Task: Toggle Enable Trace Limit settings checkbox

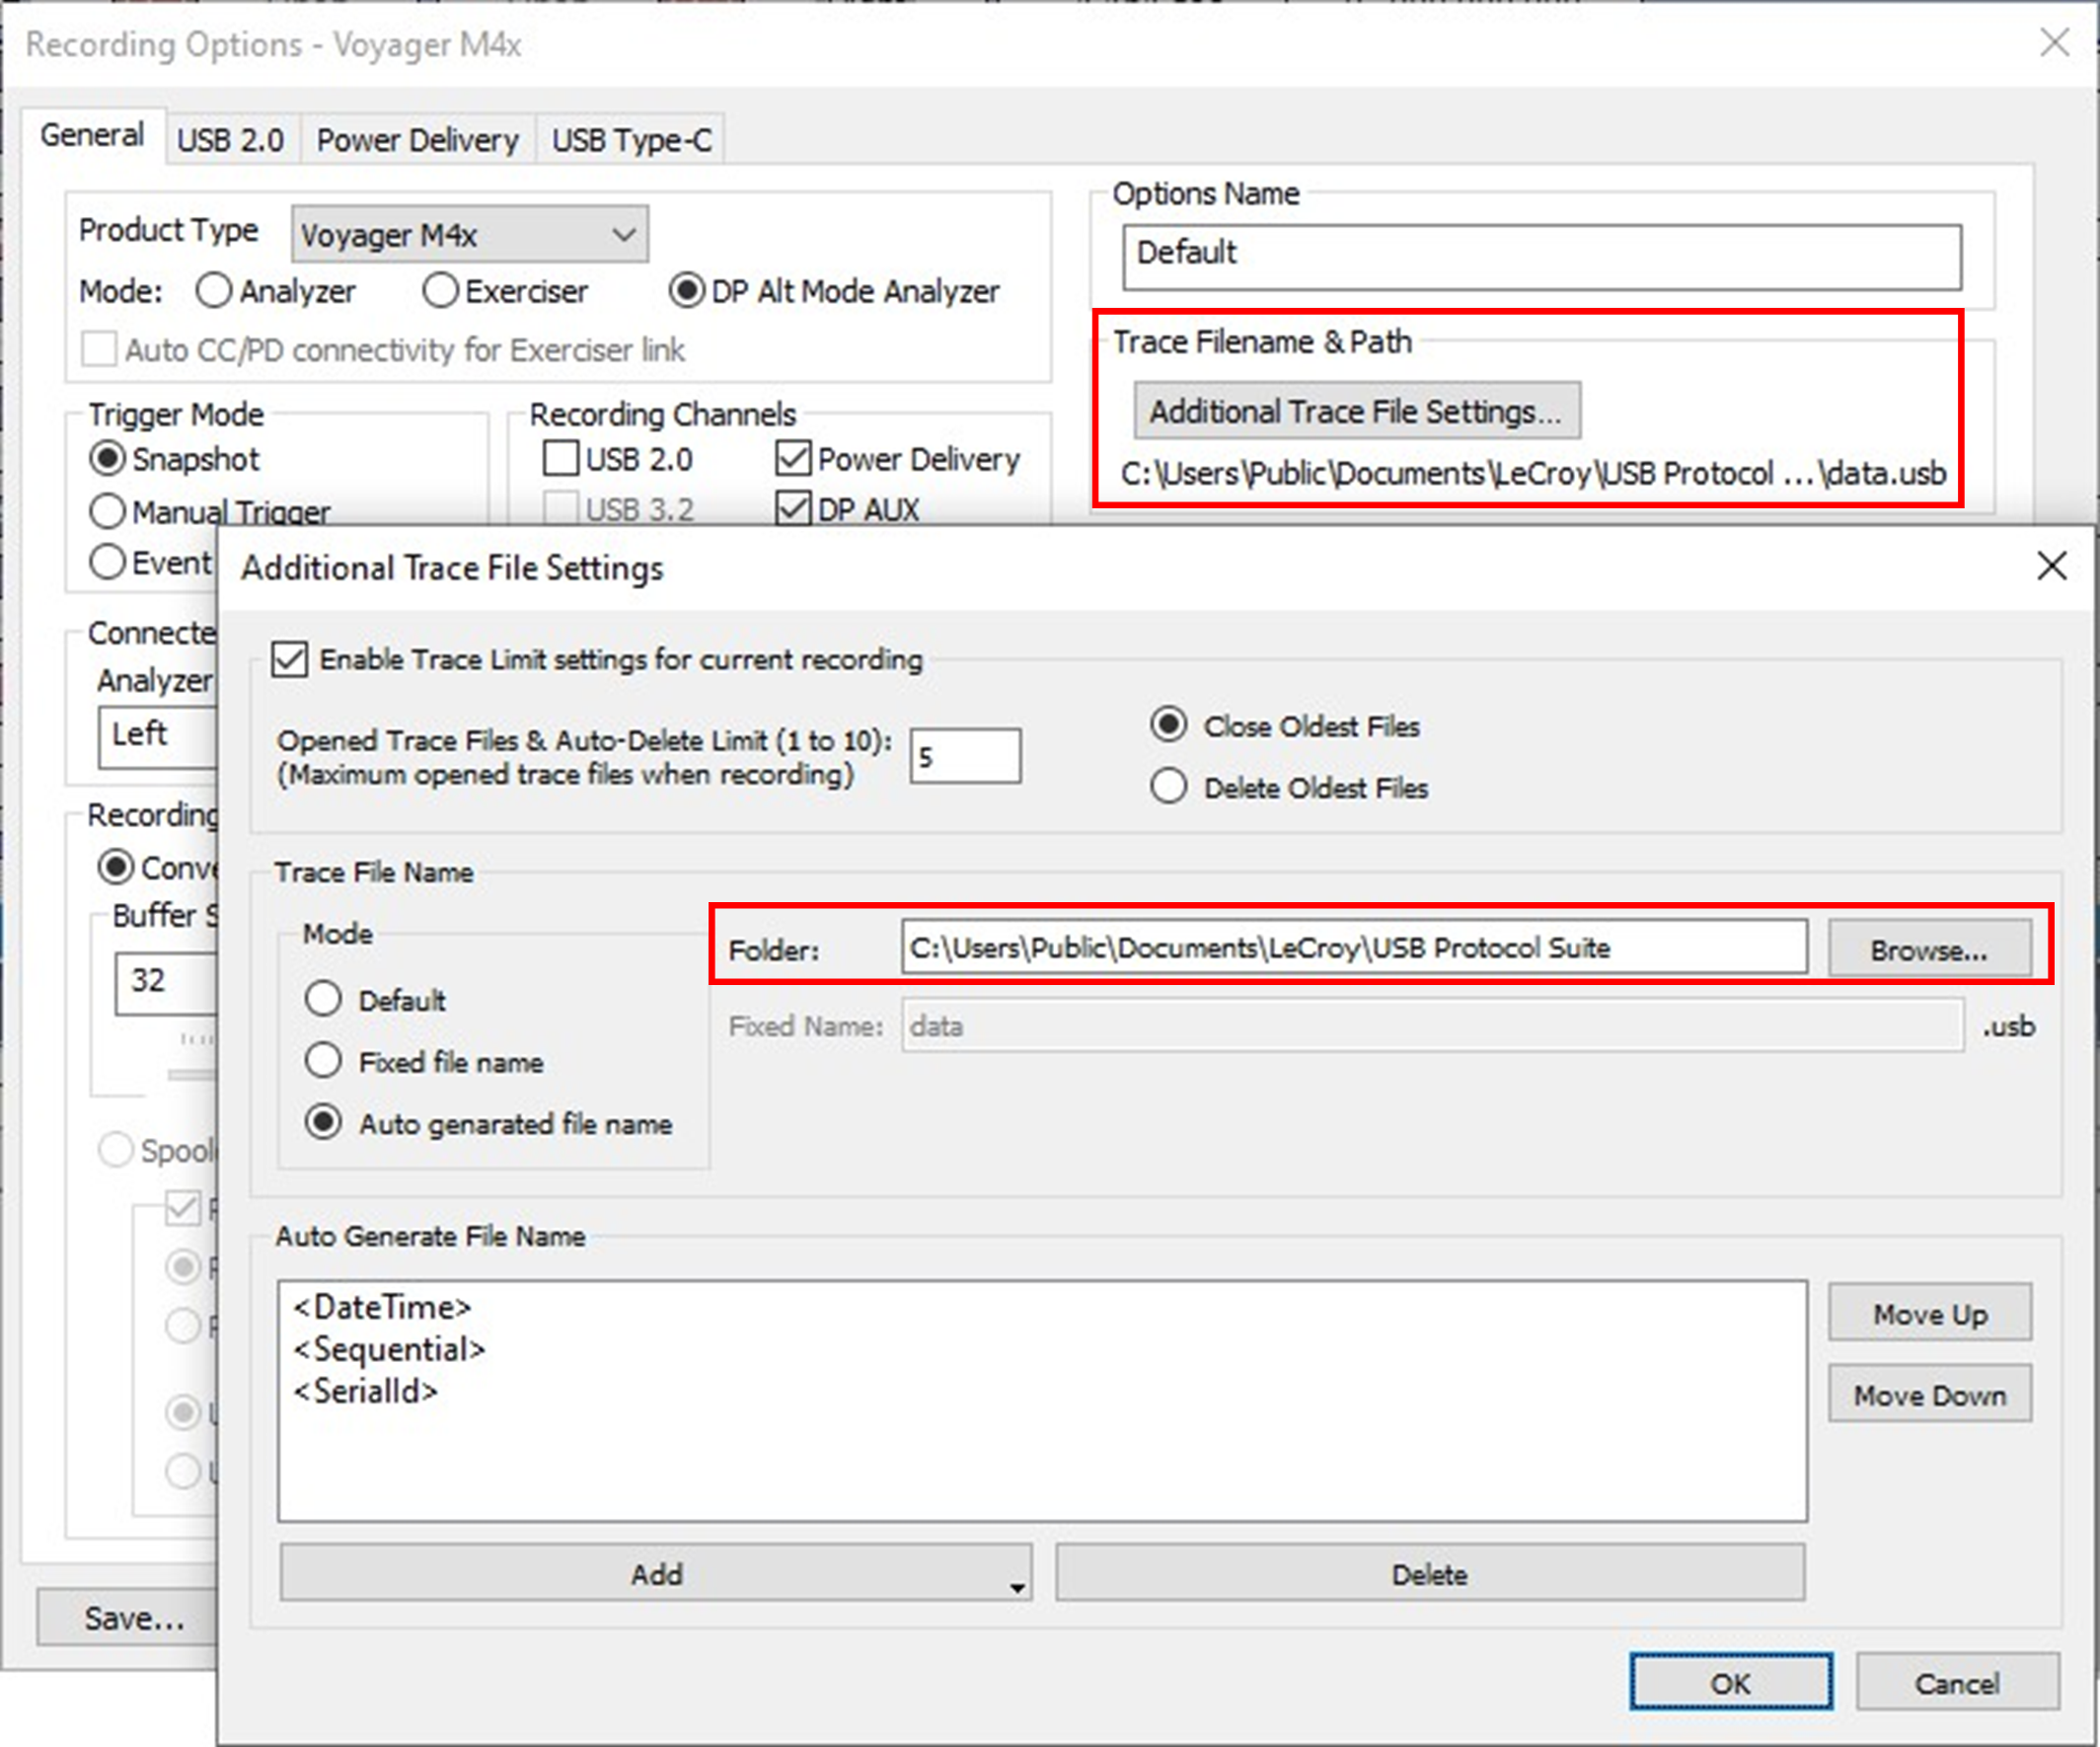Action: 290,660
